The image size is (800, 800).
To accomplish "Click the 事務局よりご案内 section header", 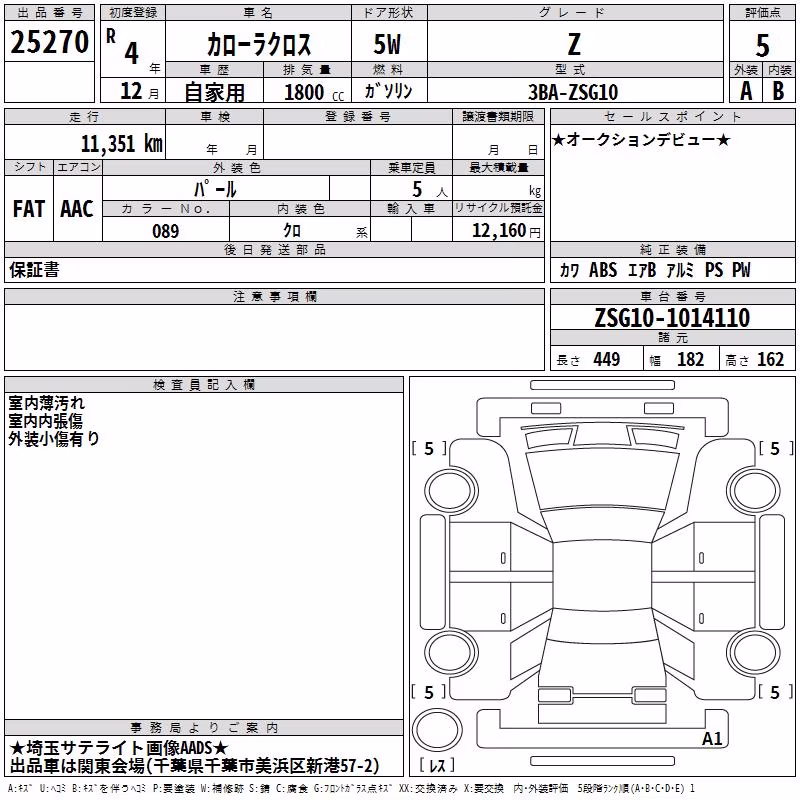I will [x=204, y=728].
